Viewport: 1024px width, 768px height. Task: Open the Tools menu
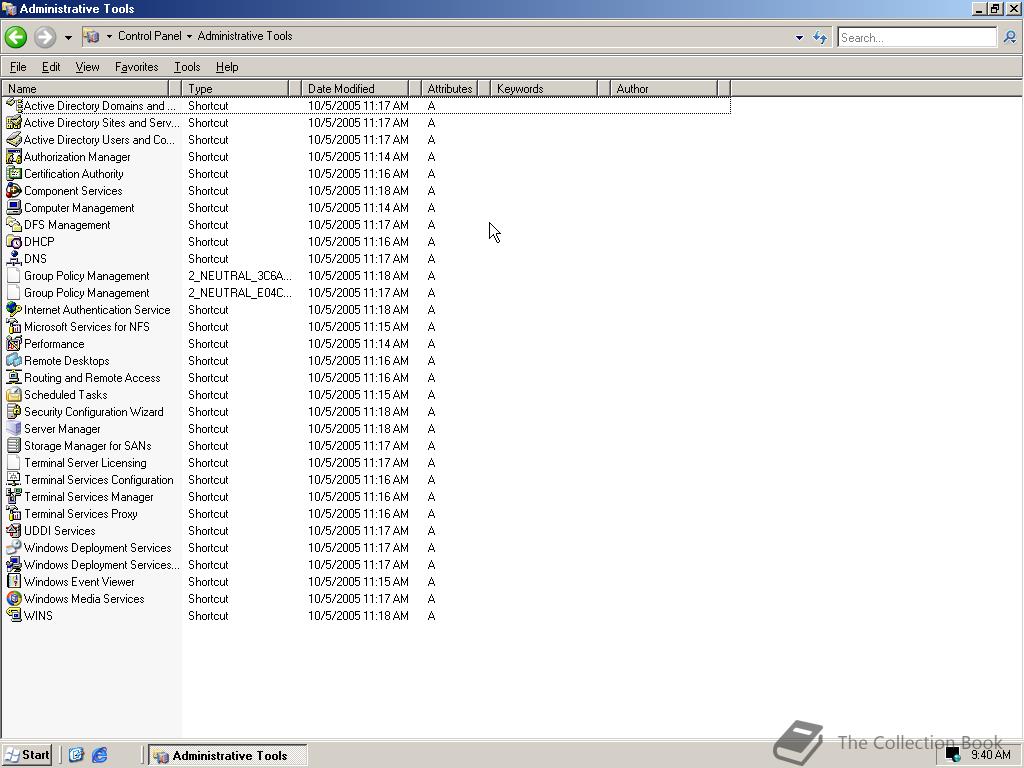[x=187, y=67]
